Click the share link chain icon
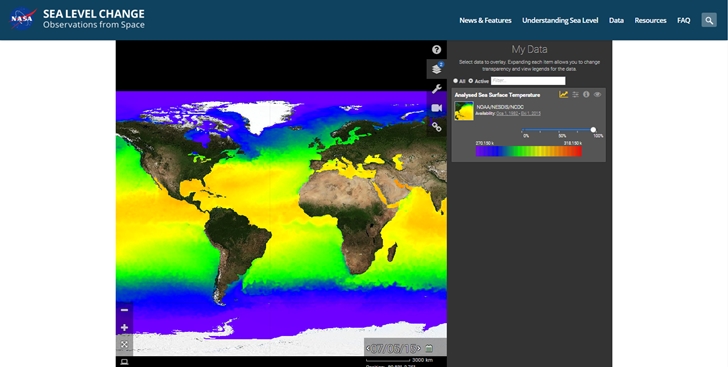Screen dimensions: 728x367 pyautogui.click(x=436, y=127)
